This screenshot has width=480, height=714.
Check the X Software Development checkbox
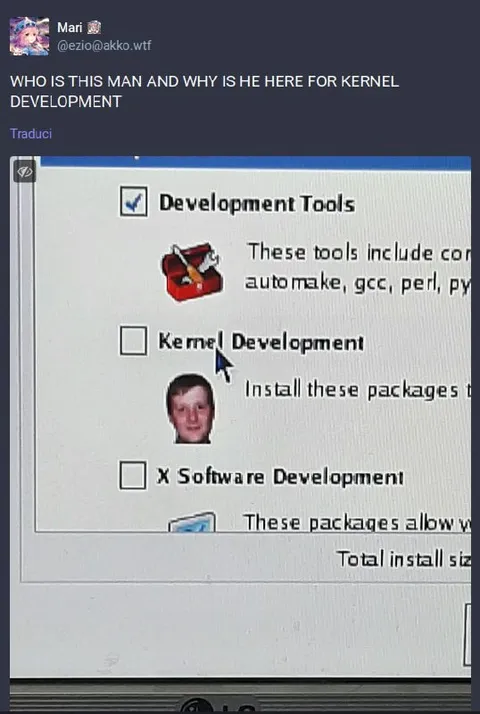[x=133, y=475]
